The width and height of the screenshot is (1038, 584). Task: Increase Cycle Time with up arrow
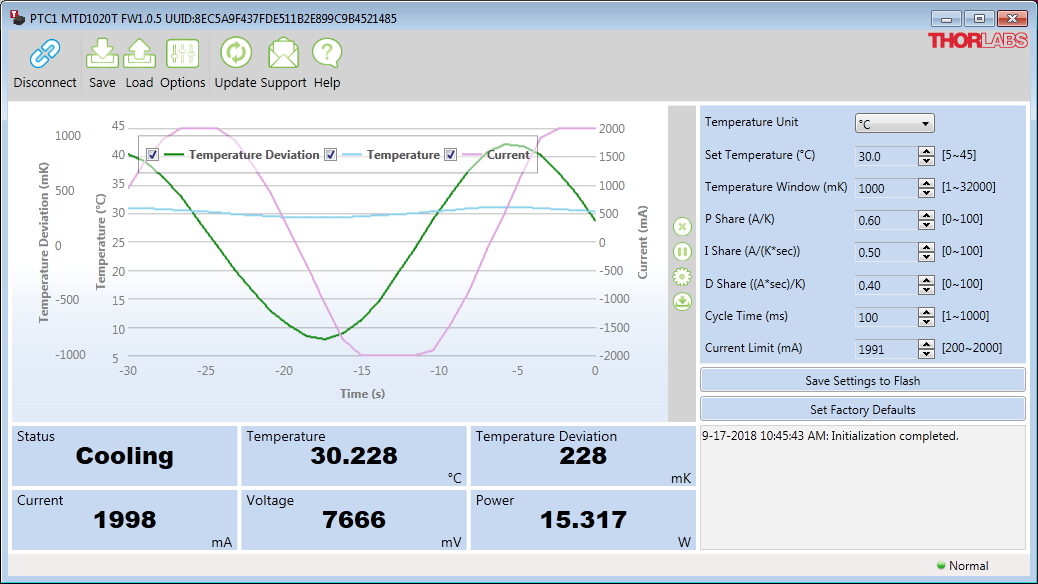[926, 313]
